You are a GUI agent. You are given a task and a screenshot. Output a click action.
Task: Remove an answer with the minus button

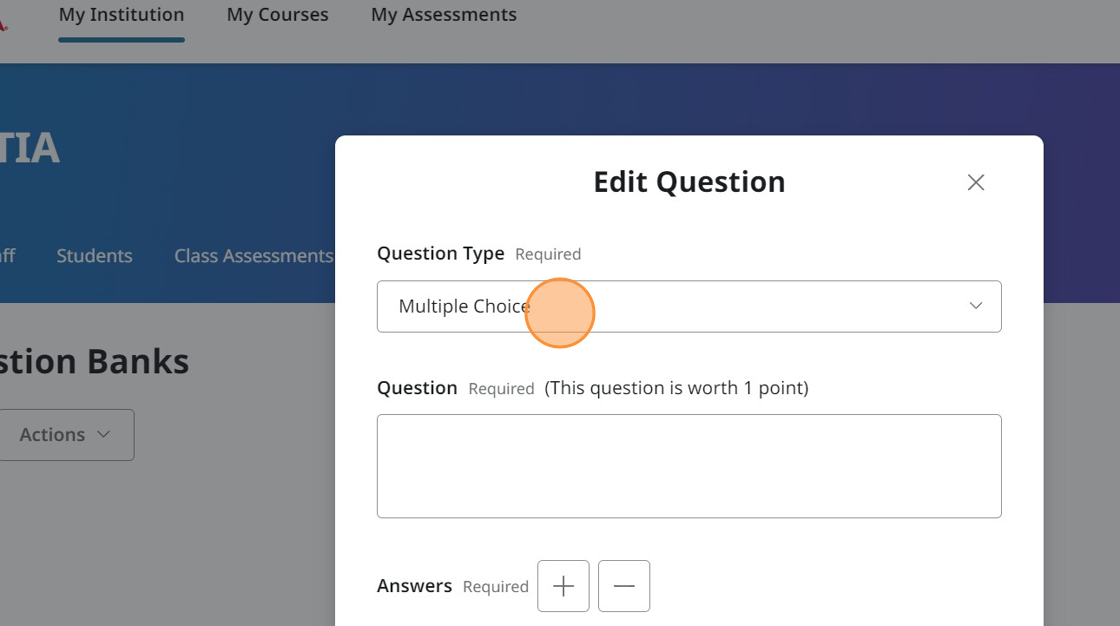point(624,586)
